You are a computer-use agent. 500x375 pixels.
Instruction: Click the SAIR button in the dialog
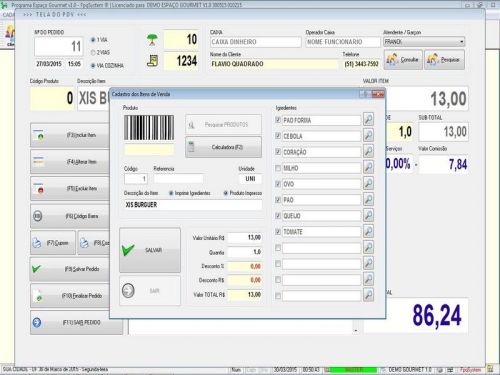(x=150, y=291)
